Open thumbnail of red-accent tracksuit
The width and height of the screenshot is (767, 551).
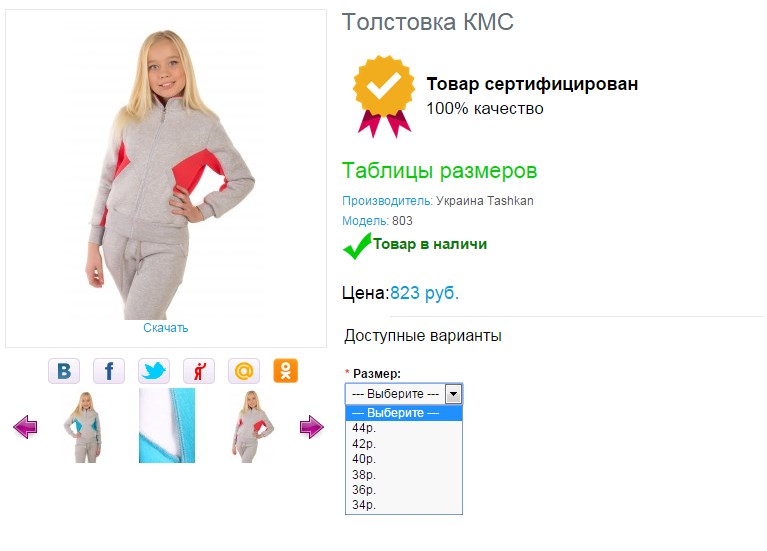click(251, 427)
